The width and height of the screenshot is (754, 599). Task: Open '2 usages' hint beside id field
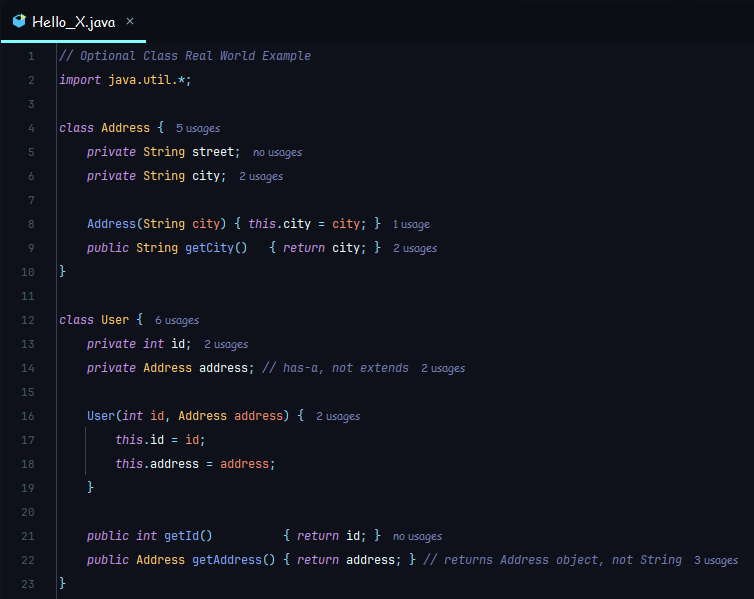pos(226,344)
